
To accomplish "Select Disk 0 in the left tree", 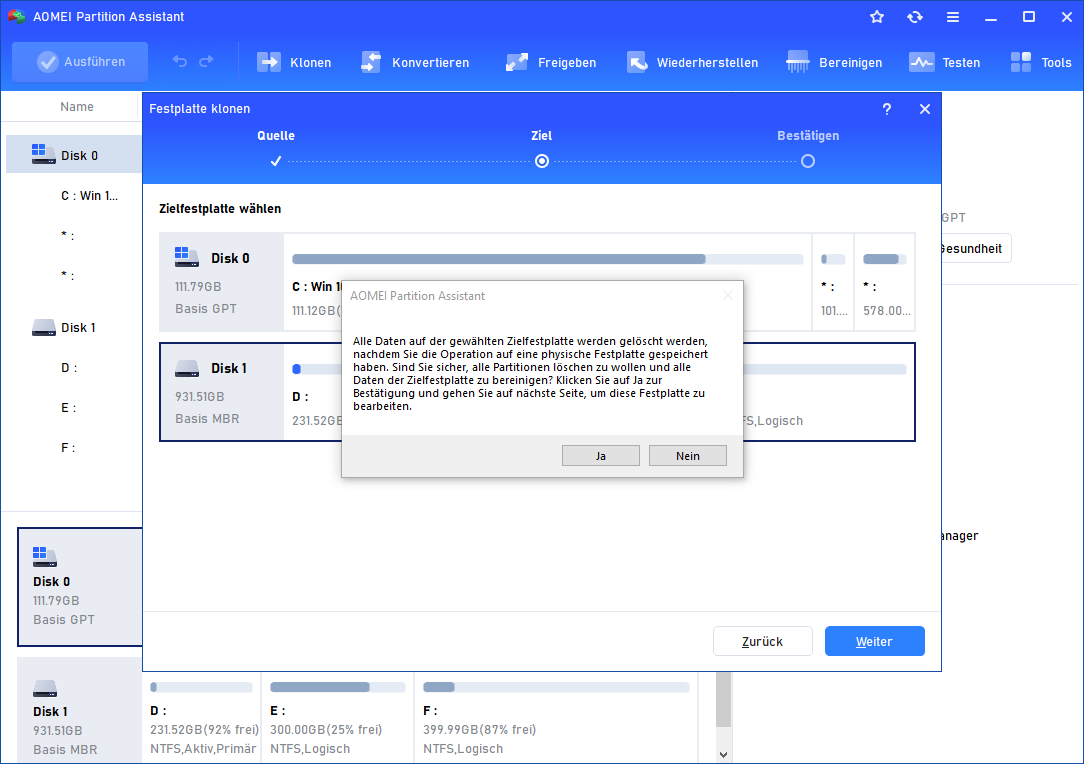I will pyautogui.click(x=74, y=155).
